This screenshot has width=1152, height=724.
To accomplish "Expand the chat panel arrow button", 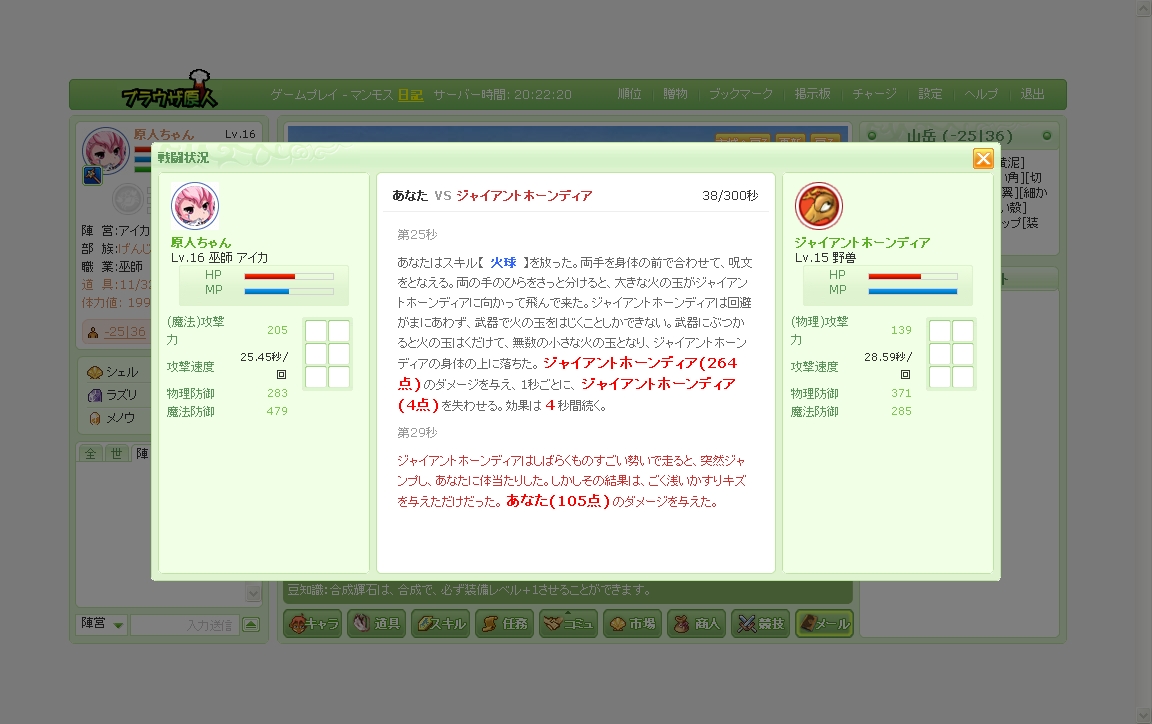I will pyautogui.click(x=251, y=625).
